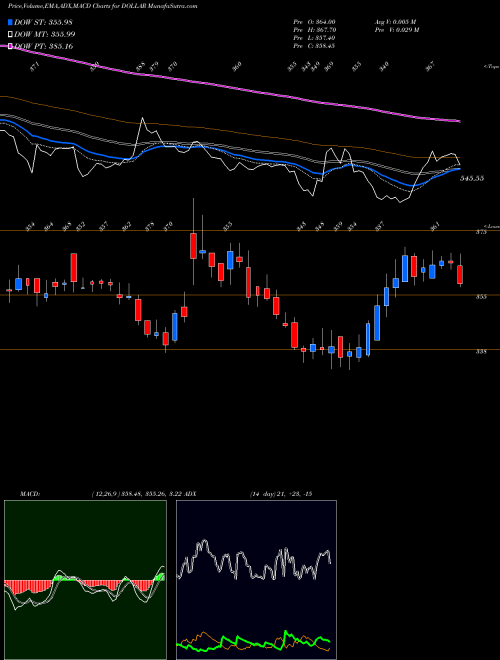Click the last red candlestick on the right

[460, 274]
